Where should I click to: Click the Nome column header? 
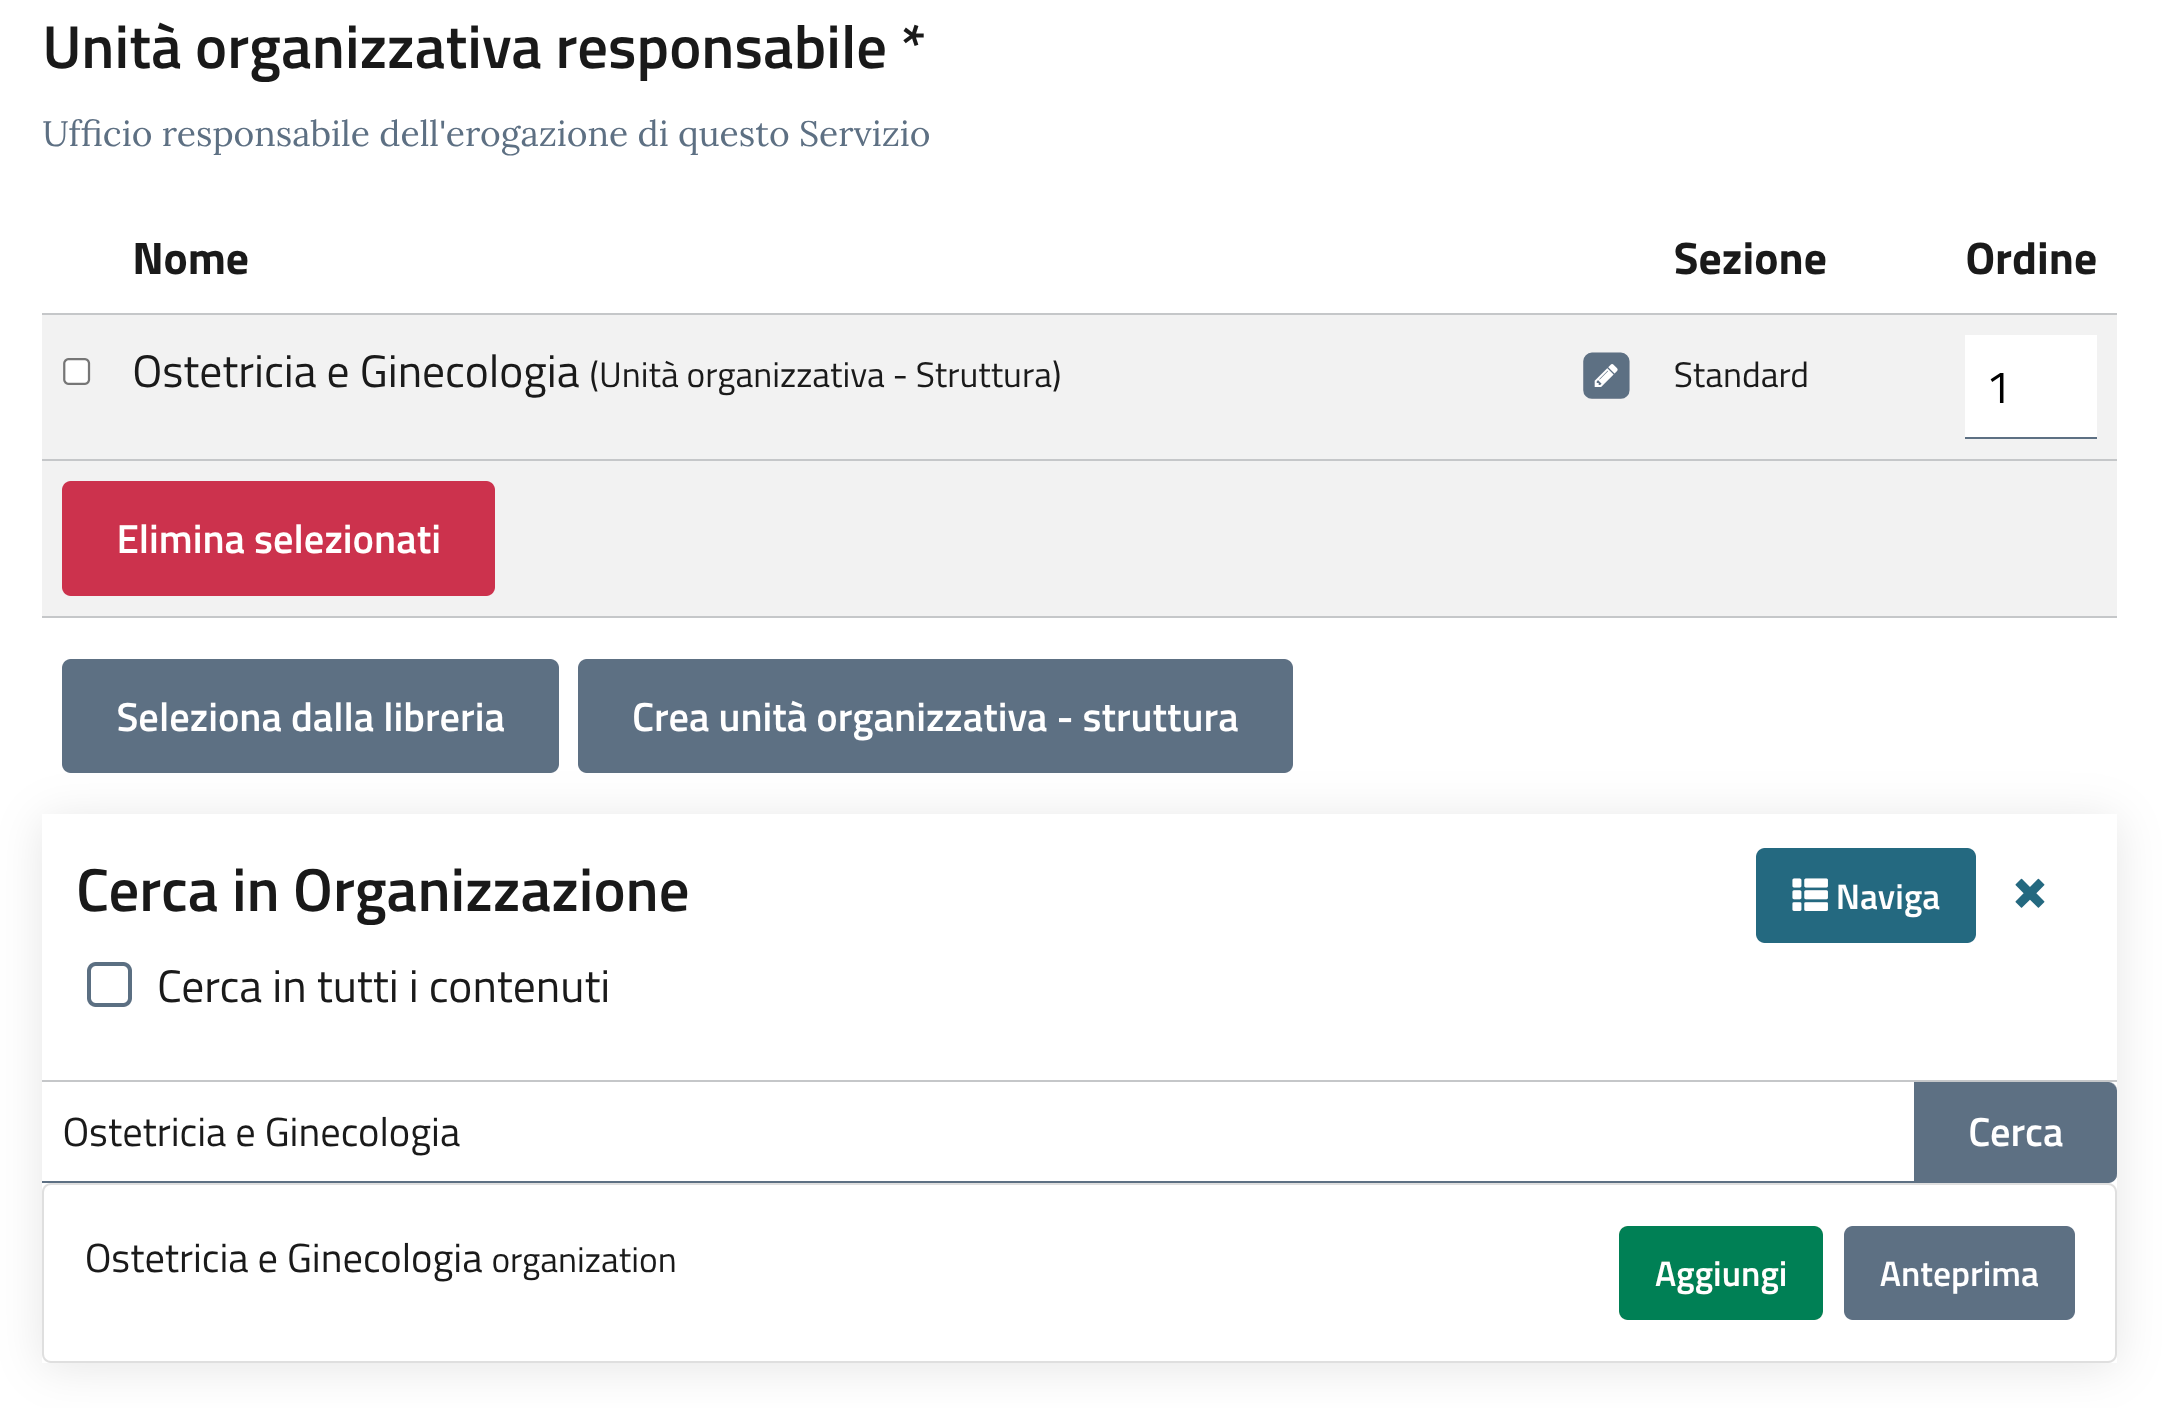(190, 260)
